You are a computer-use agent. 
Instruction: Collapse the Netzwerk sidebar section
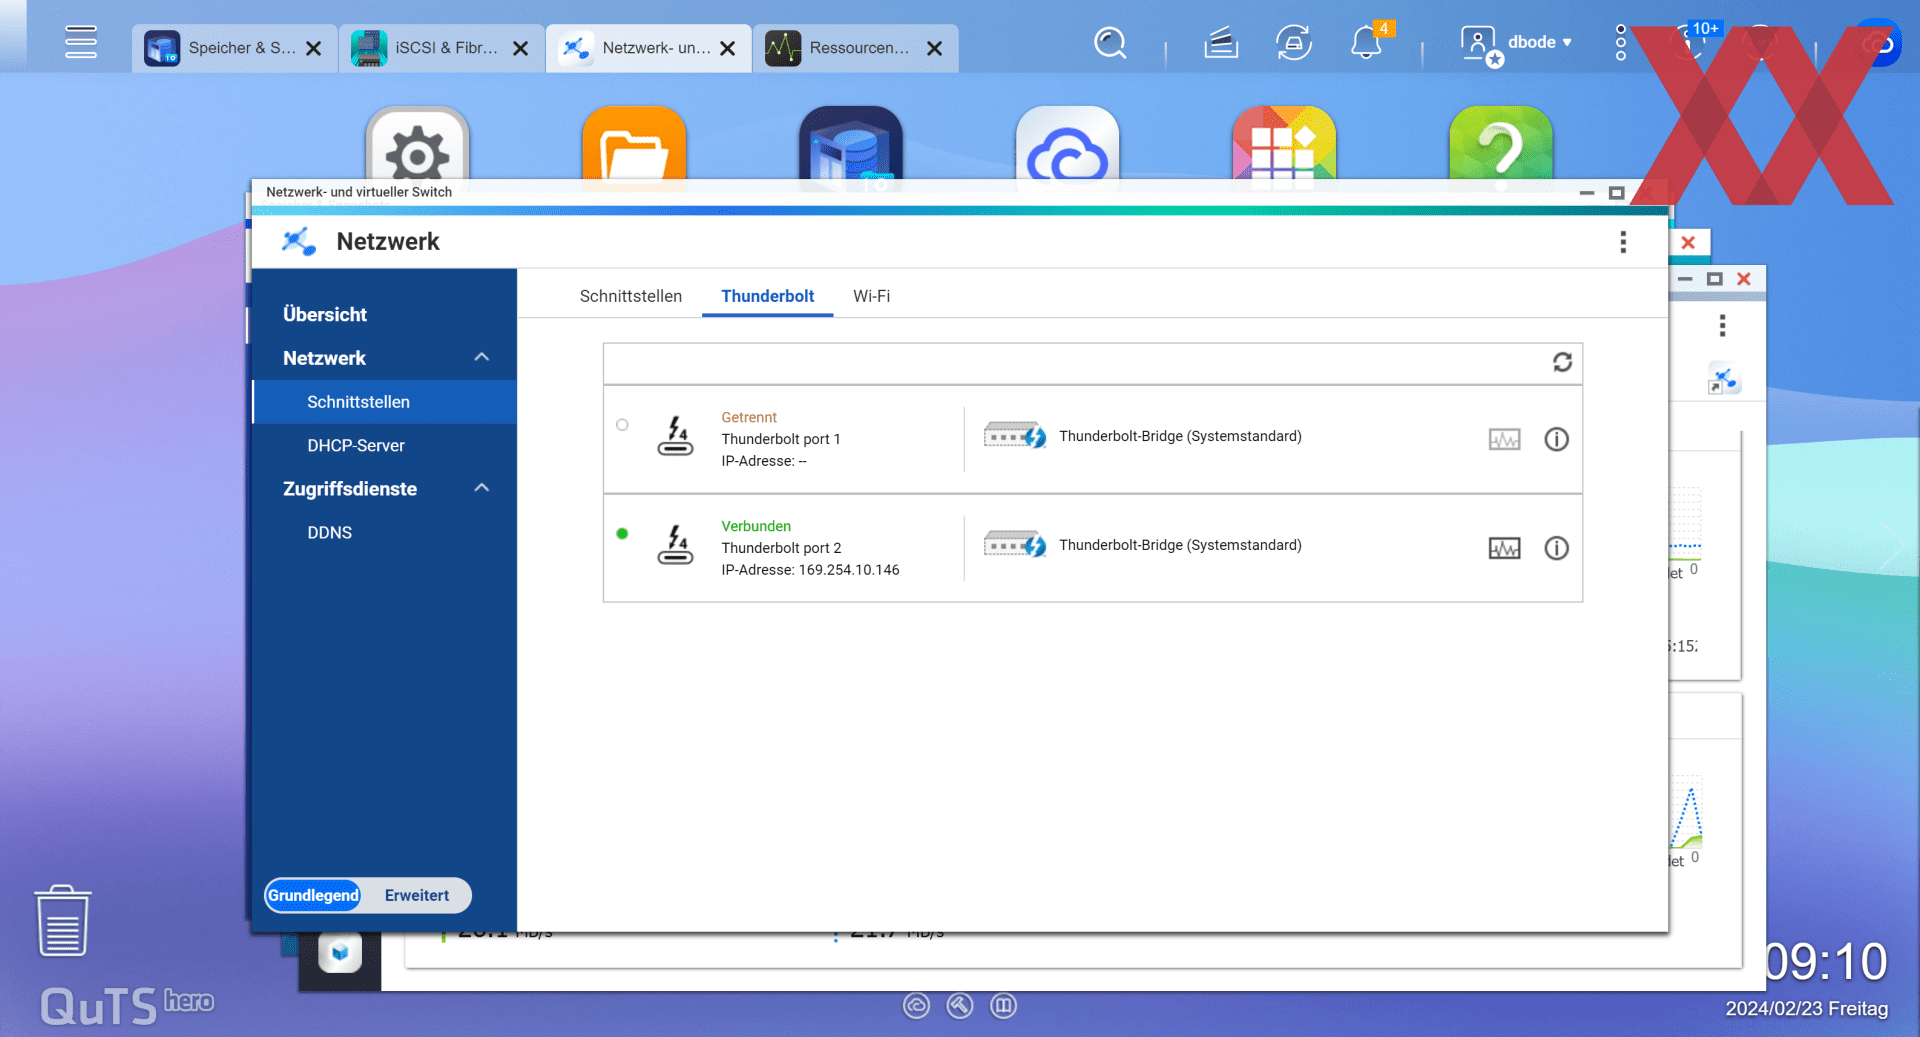pos(482,357)
